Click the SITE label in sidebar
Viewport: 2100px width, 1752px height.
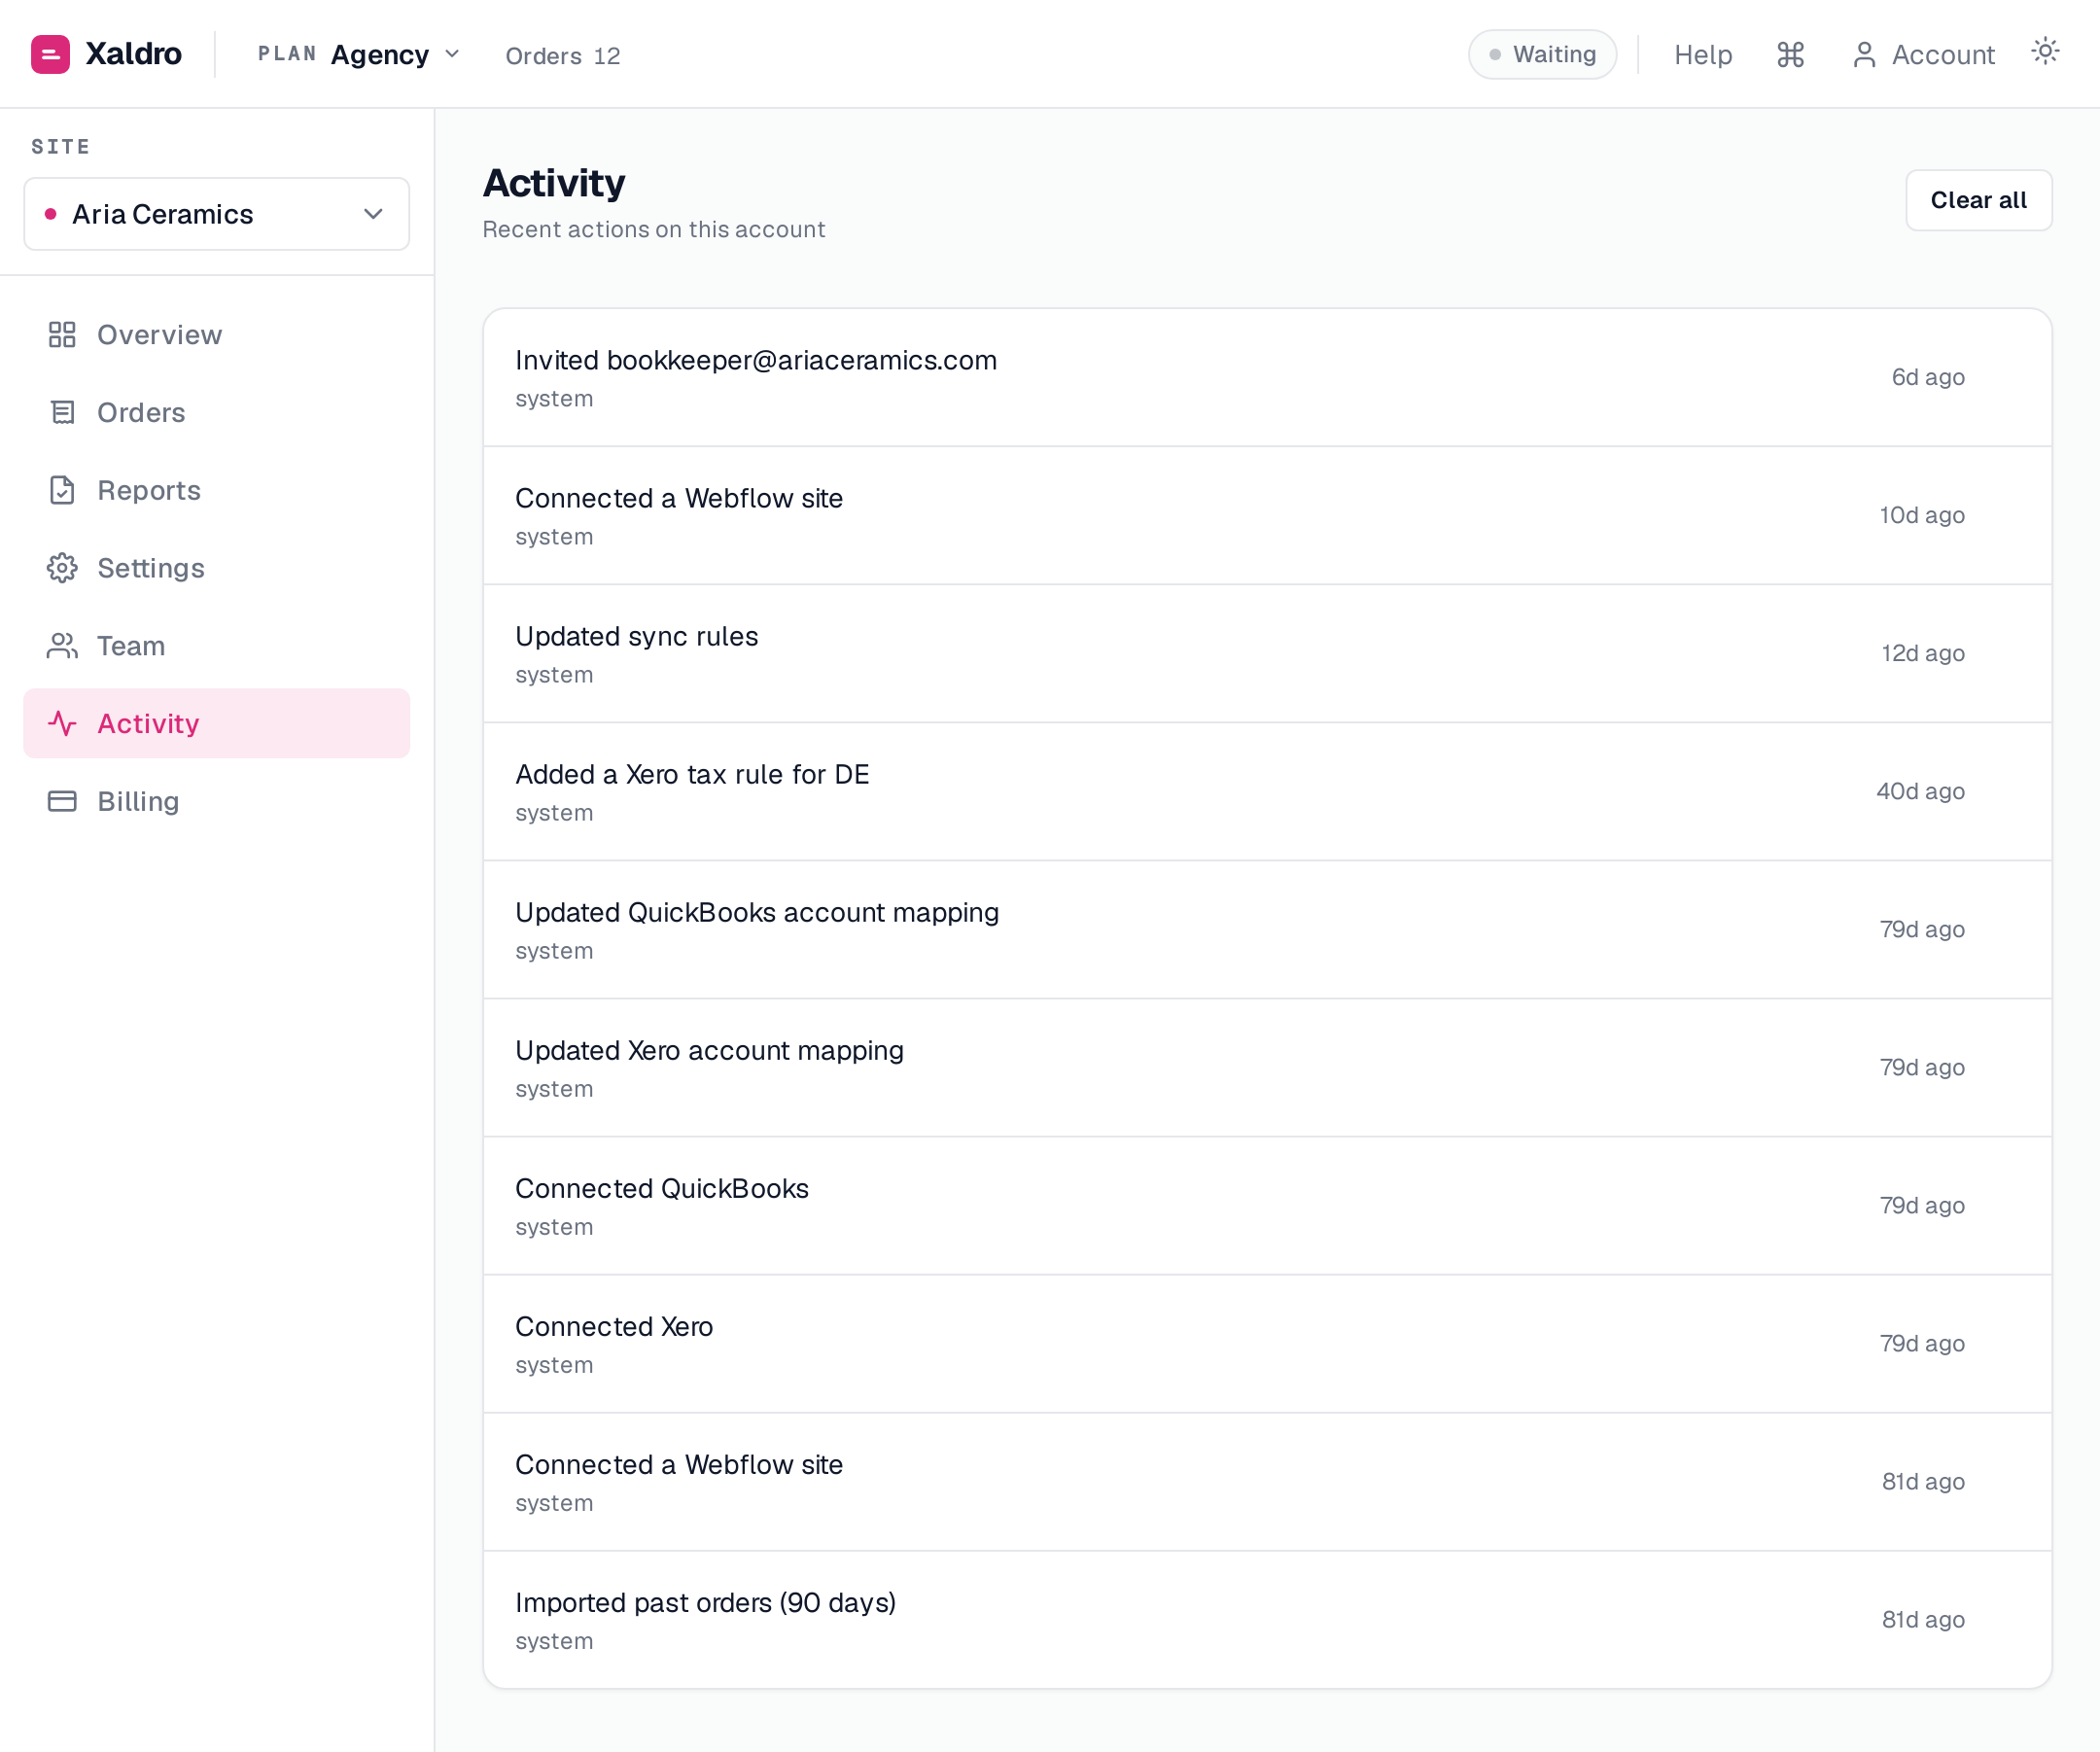click(60, 147)
